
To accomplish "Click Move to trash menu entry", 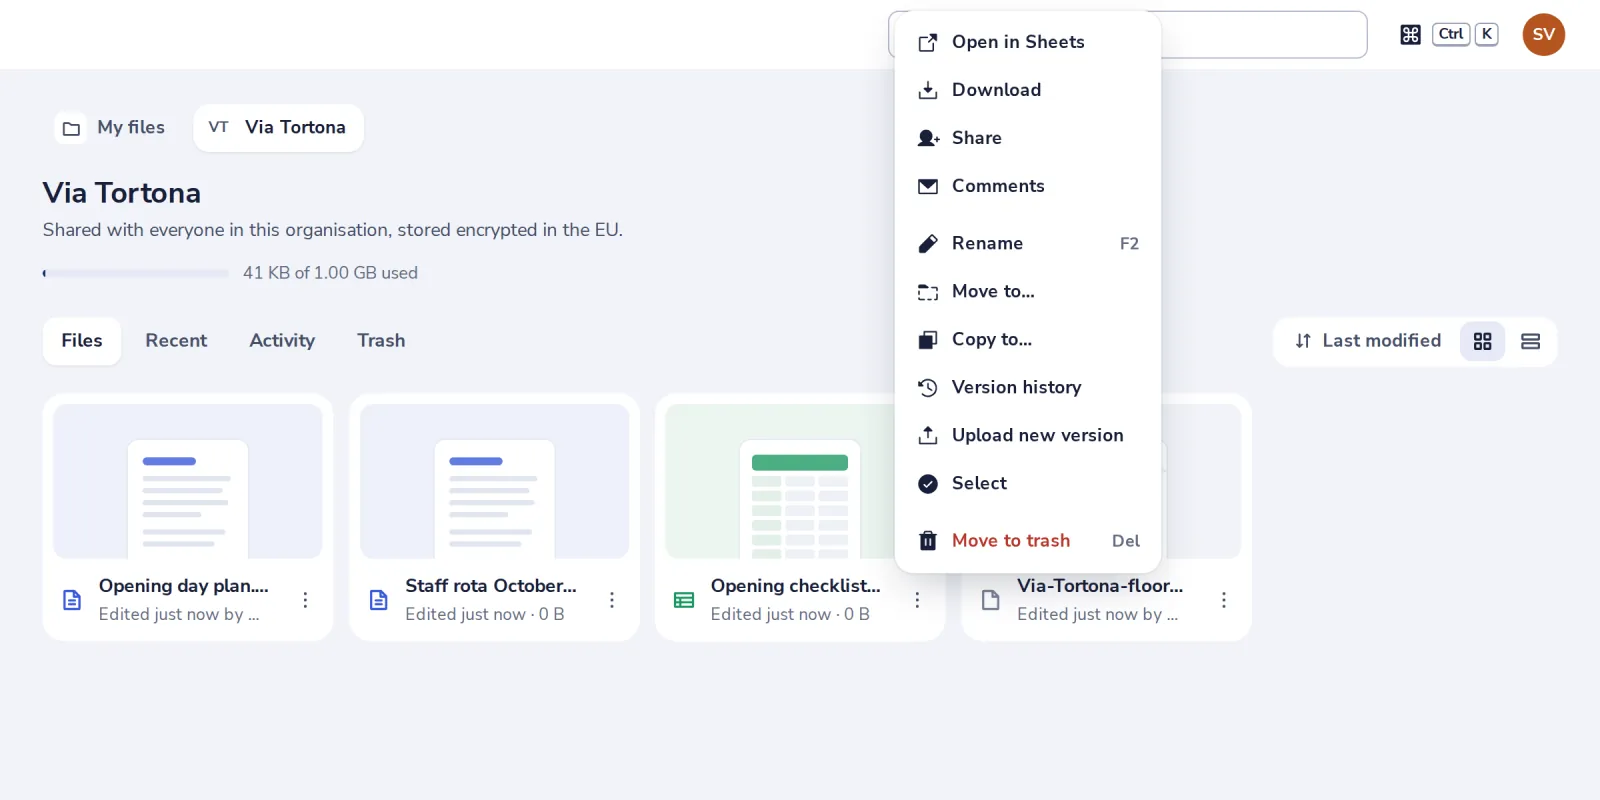I will click(x=1028, y=541).
